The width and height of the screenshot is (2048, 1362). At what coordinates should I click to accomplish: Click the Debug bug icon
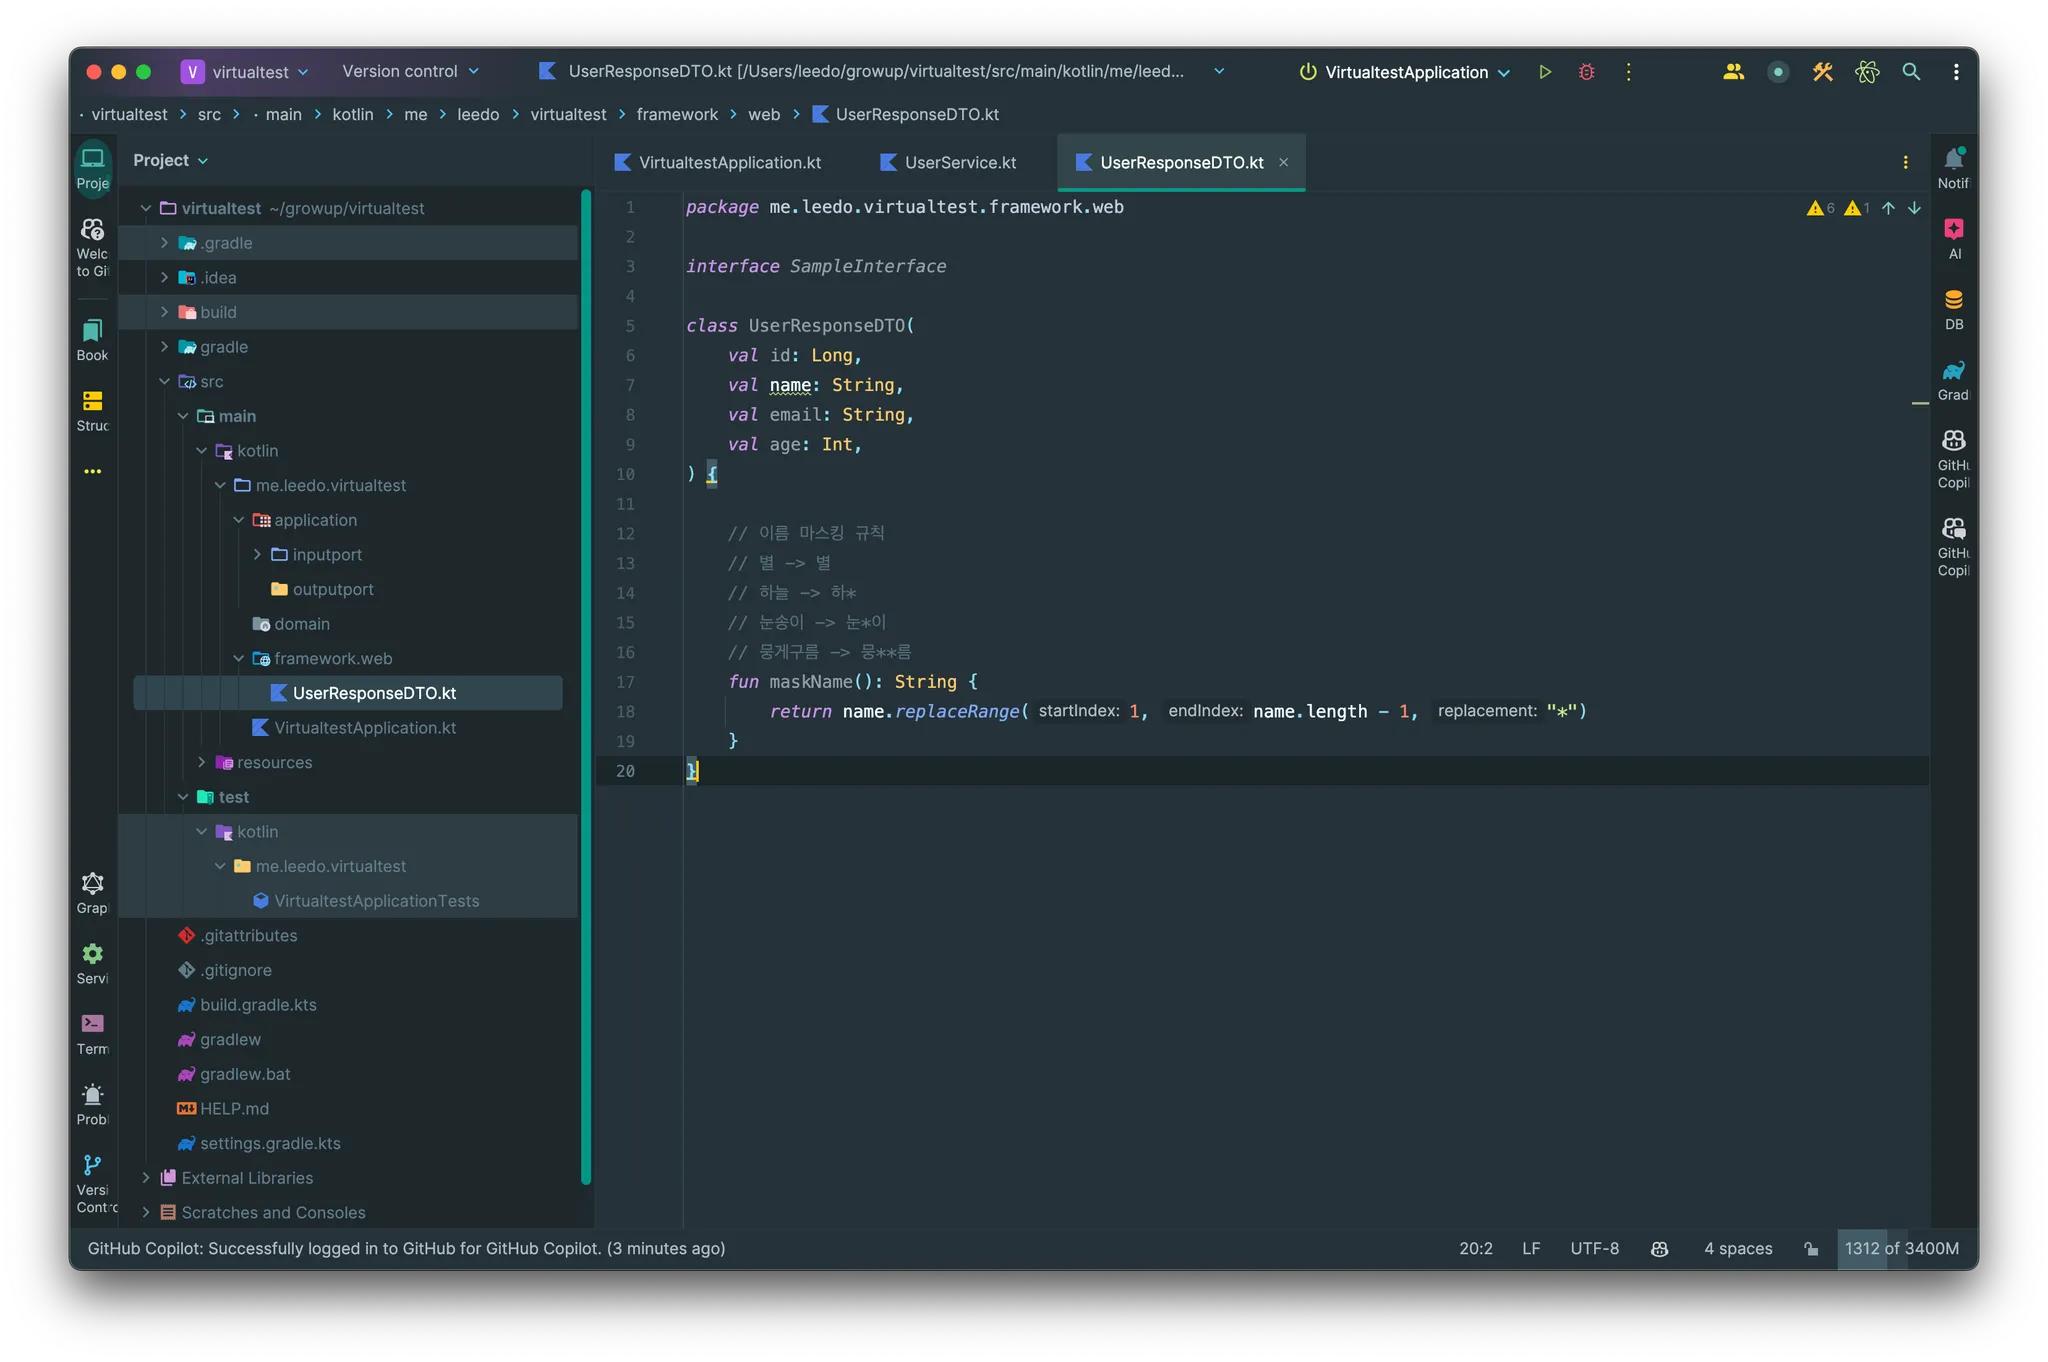click(1586, 72)
